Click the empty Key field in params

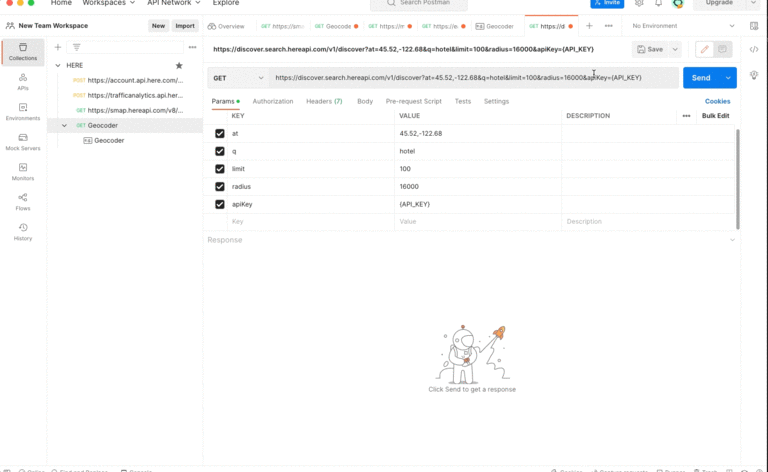click(x=311, y=222)
